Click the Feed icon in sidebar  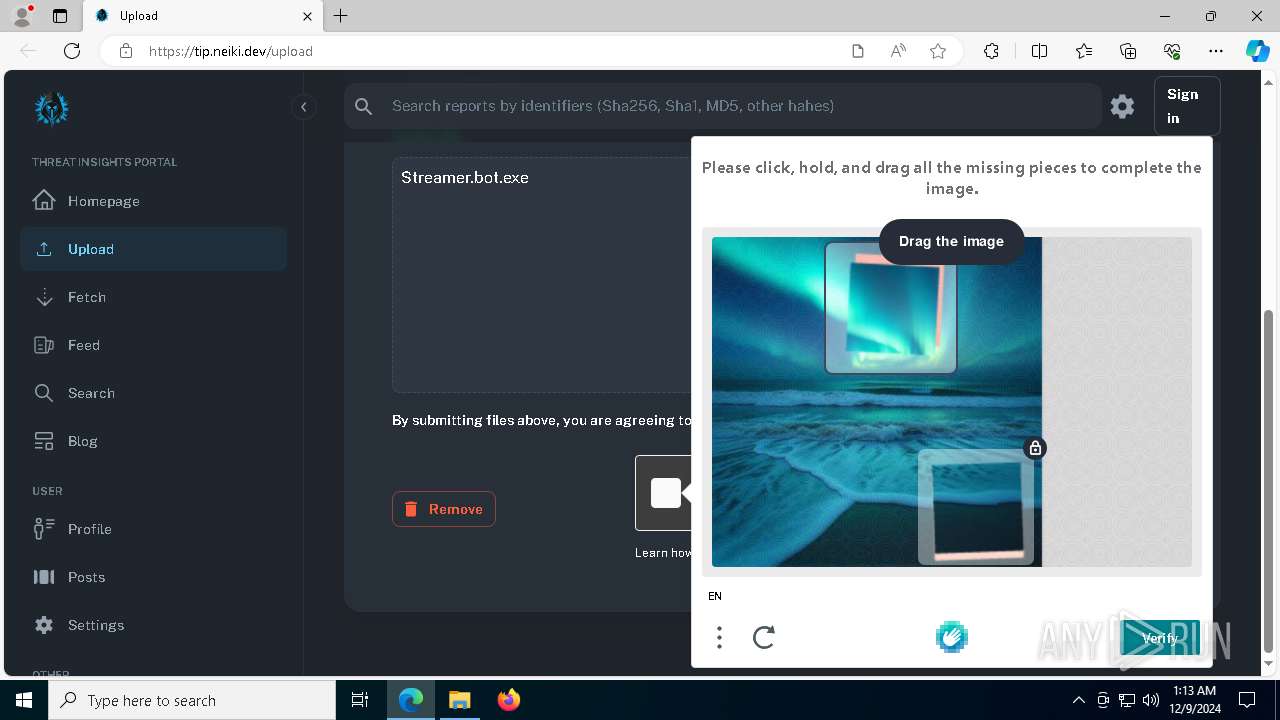click(44, 345)
